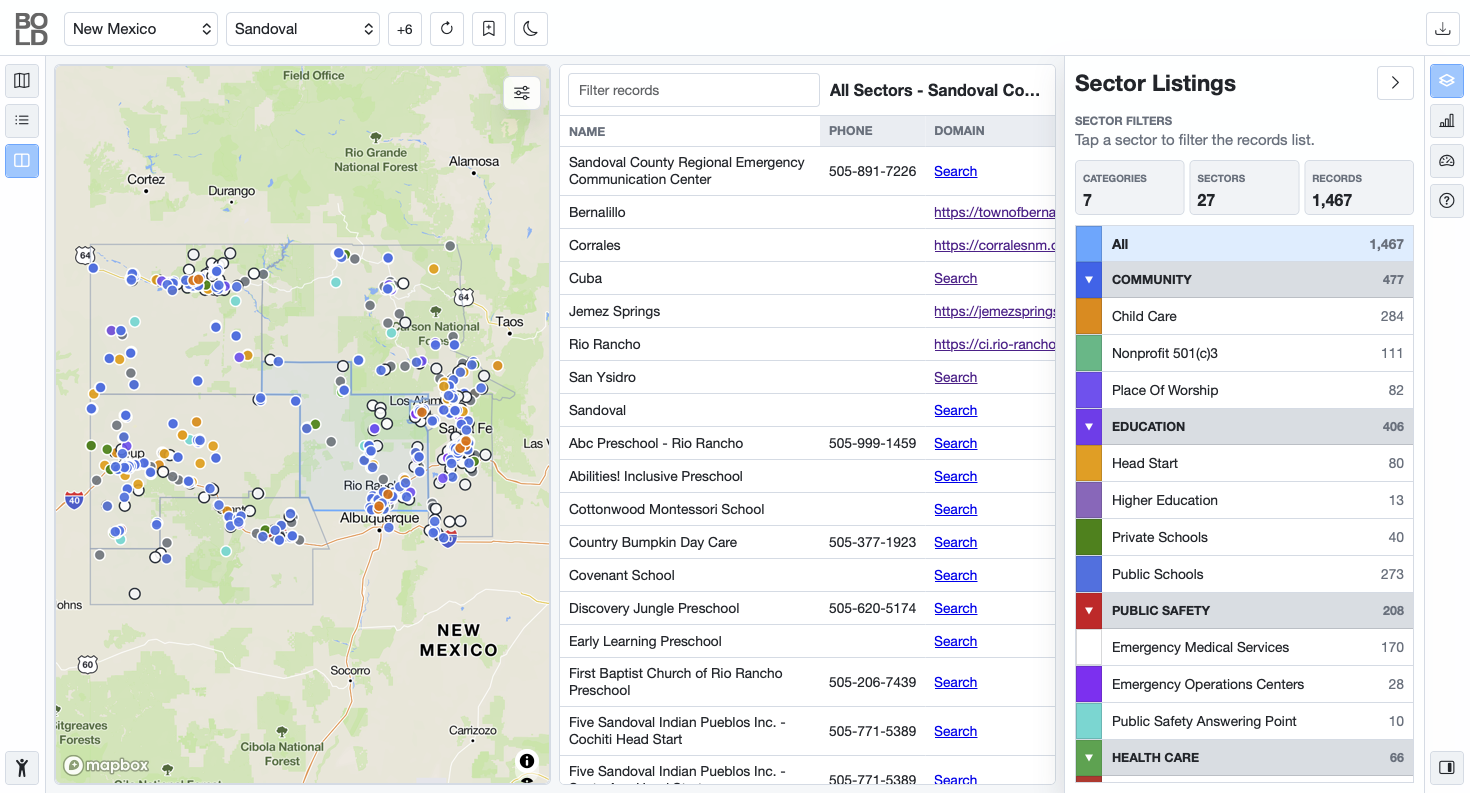Click the refresh/reset icon in top toolbar
The height and width of the screenshot is (793, 1470).
(447, 29)
